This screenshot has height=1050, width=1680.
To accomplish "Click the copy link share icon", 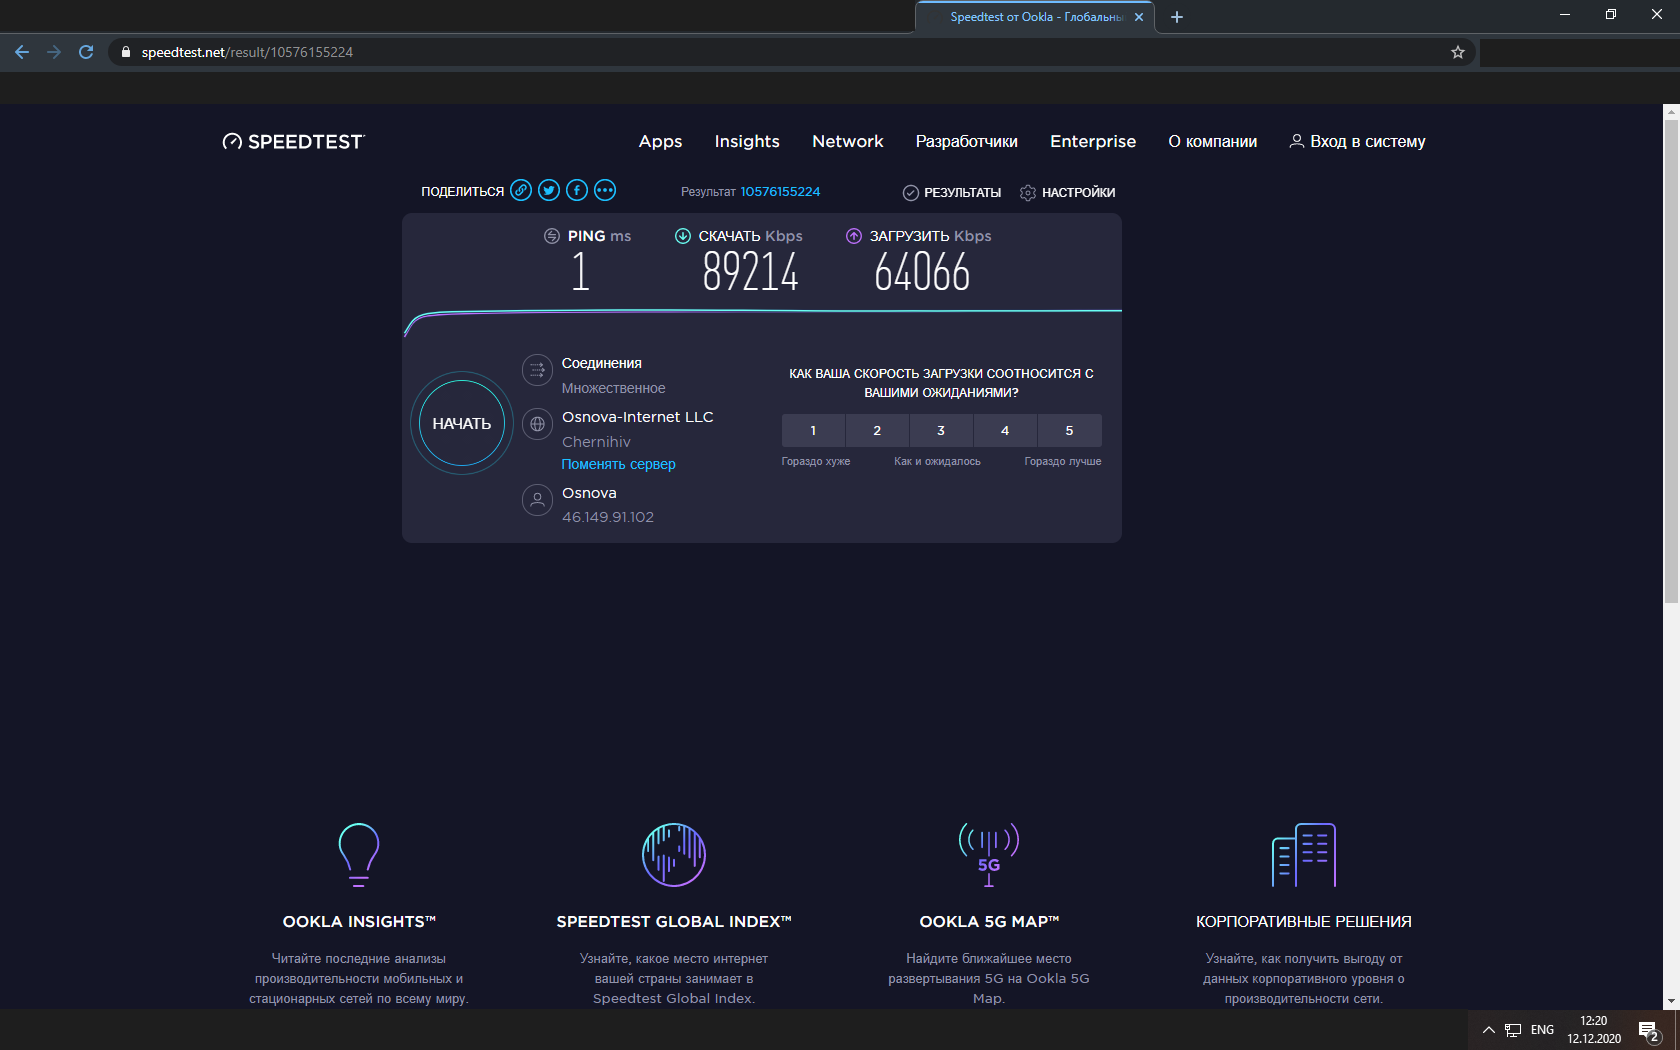I will point(521,191).
